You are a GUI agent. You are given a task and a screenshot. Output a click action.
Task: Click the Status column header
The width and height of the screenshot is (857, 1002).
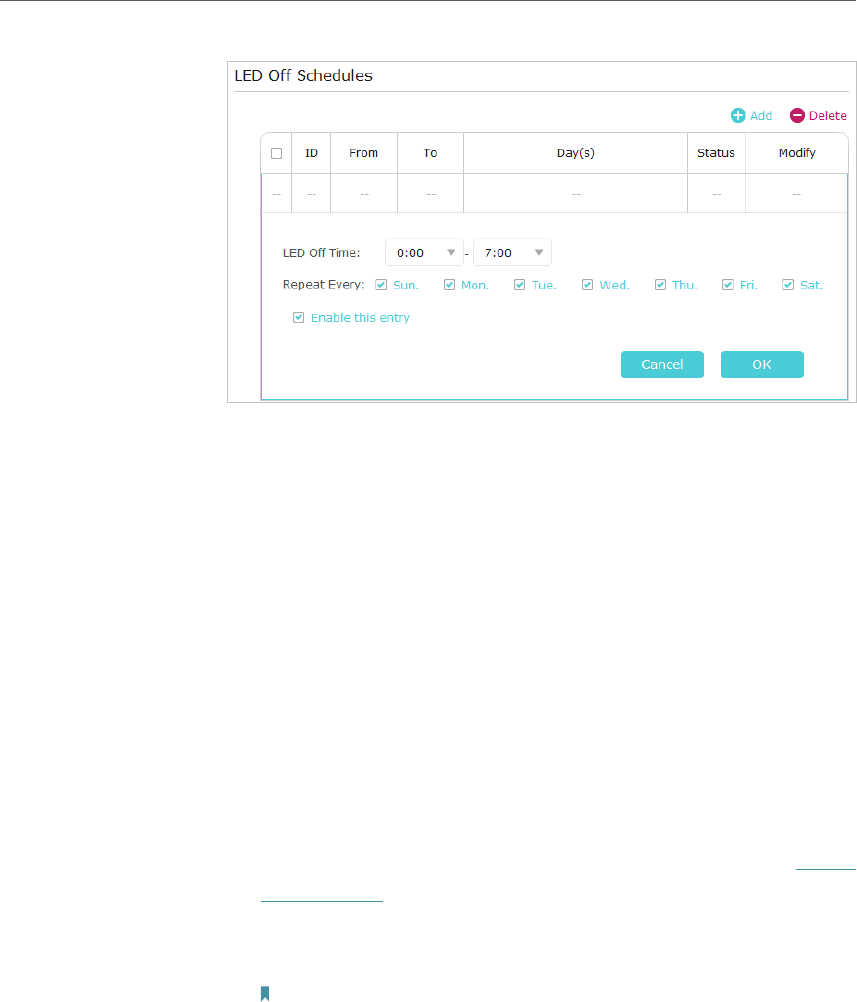pyautogui.click(x=716, y=153)
